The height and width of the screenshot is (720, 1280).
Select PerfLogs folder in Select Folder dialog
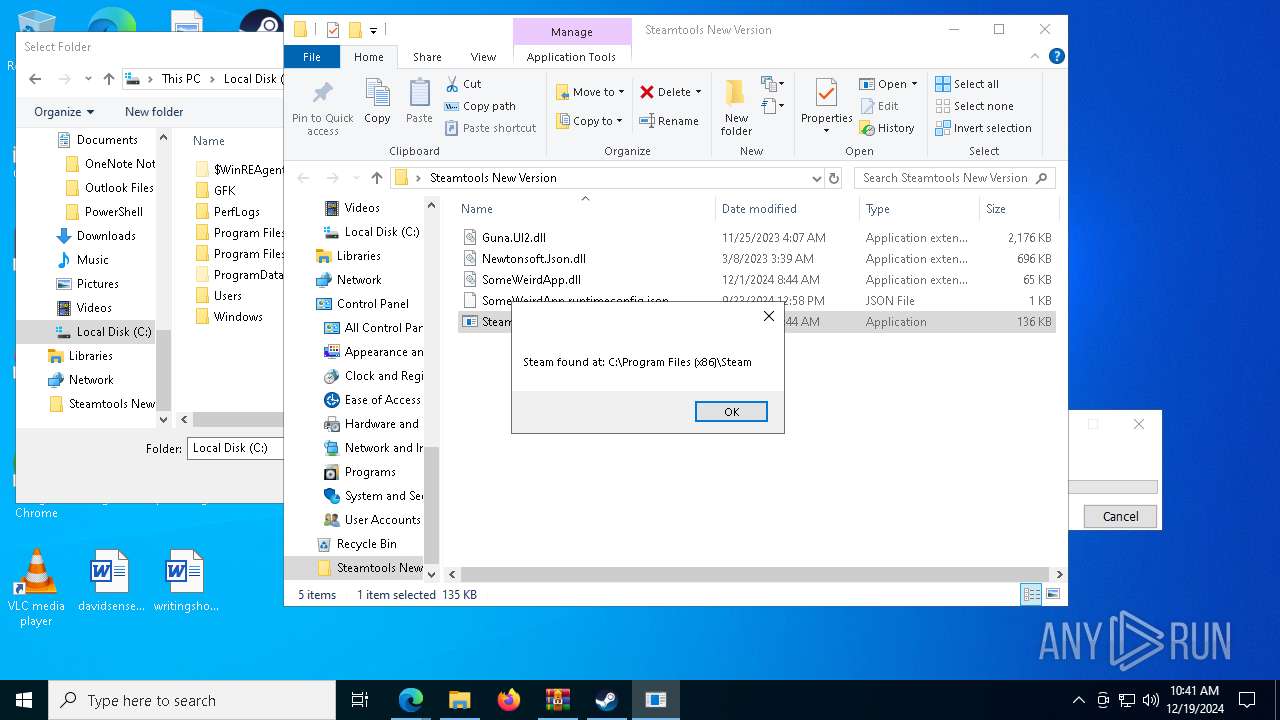236,212
